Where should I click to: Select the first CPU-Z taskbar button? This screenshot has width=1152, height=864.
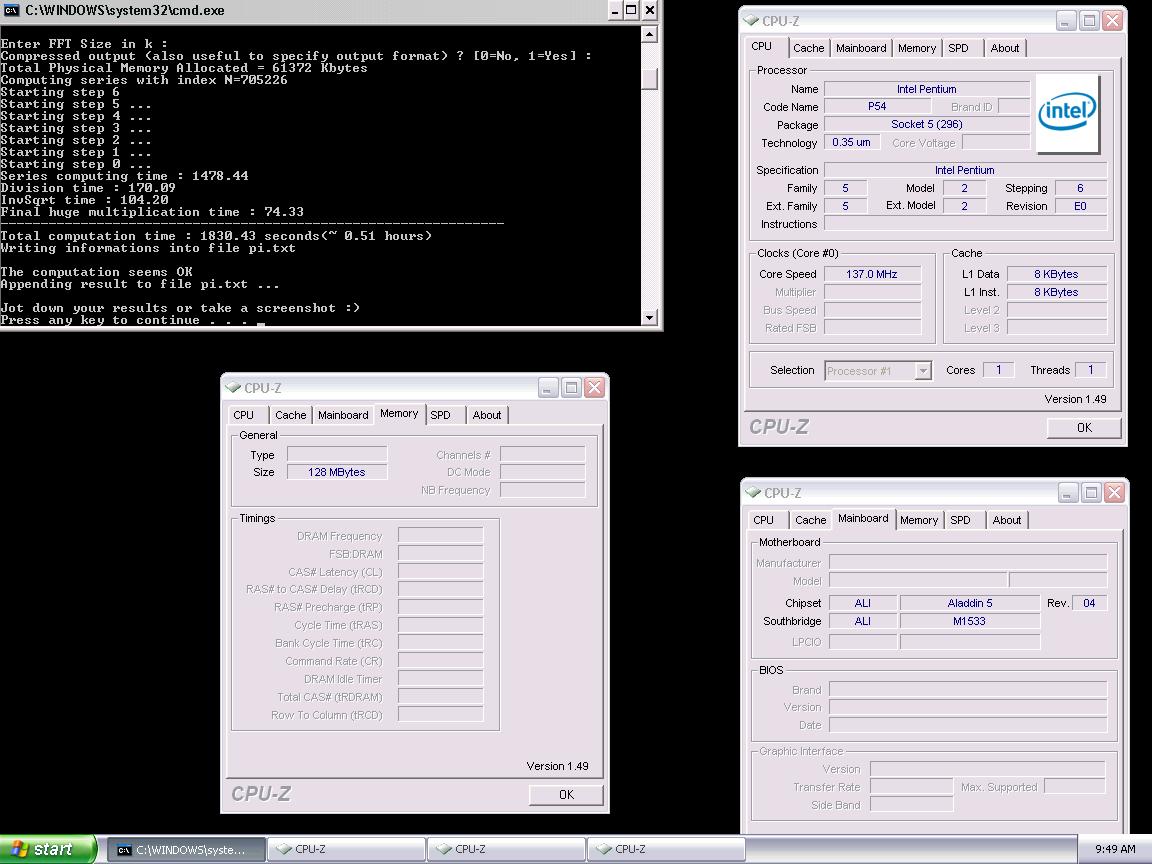[346, 849]
